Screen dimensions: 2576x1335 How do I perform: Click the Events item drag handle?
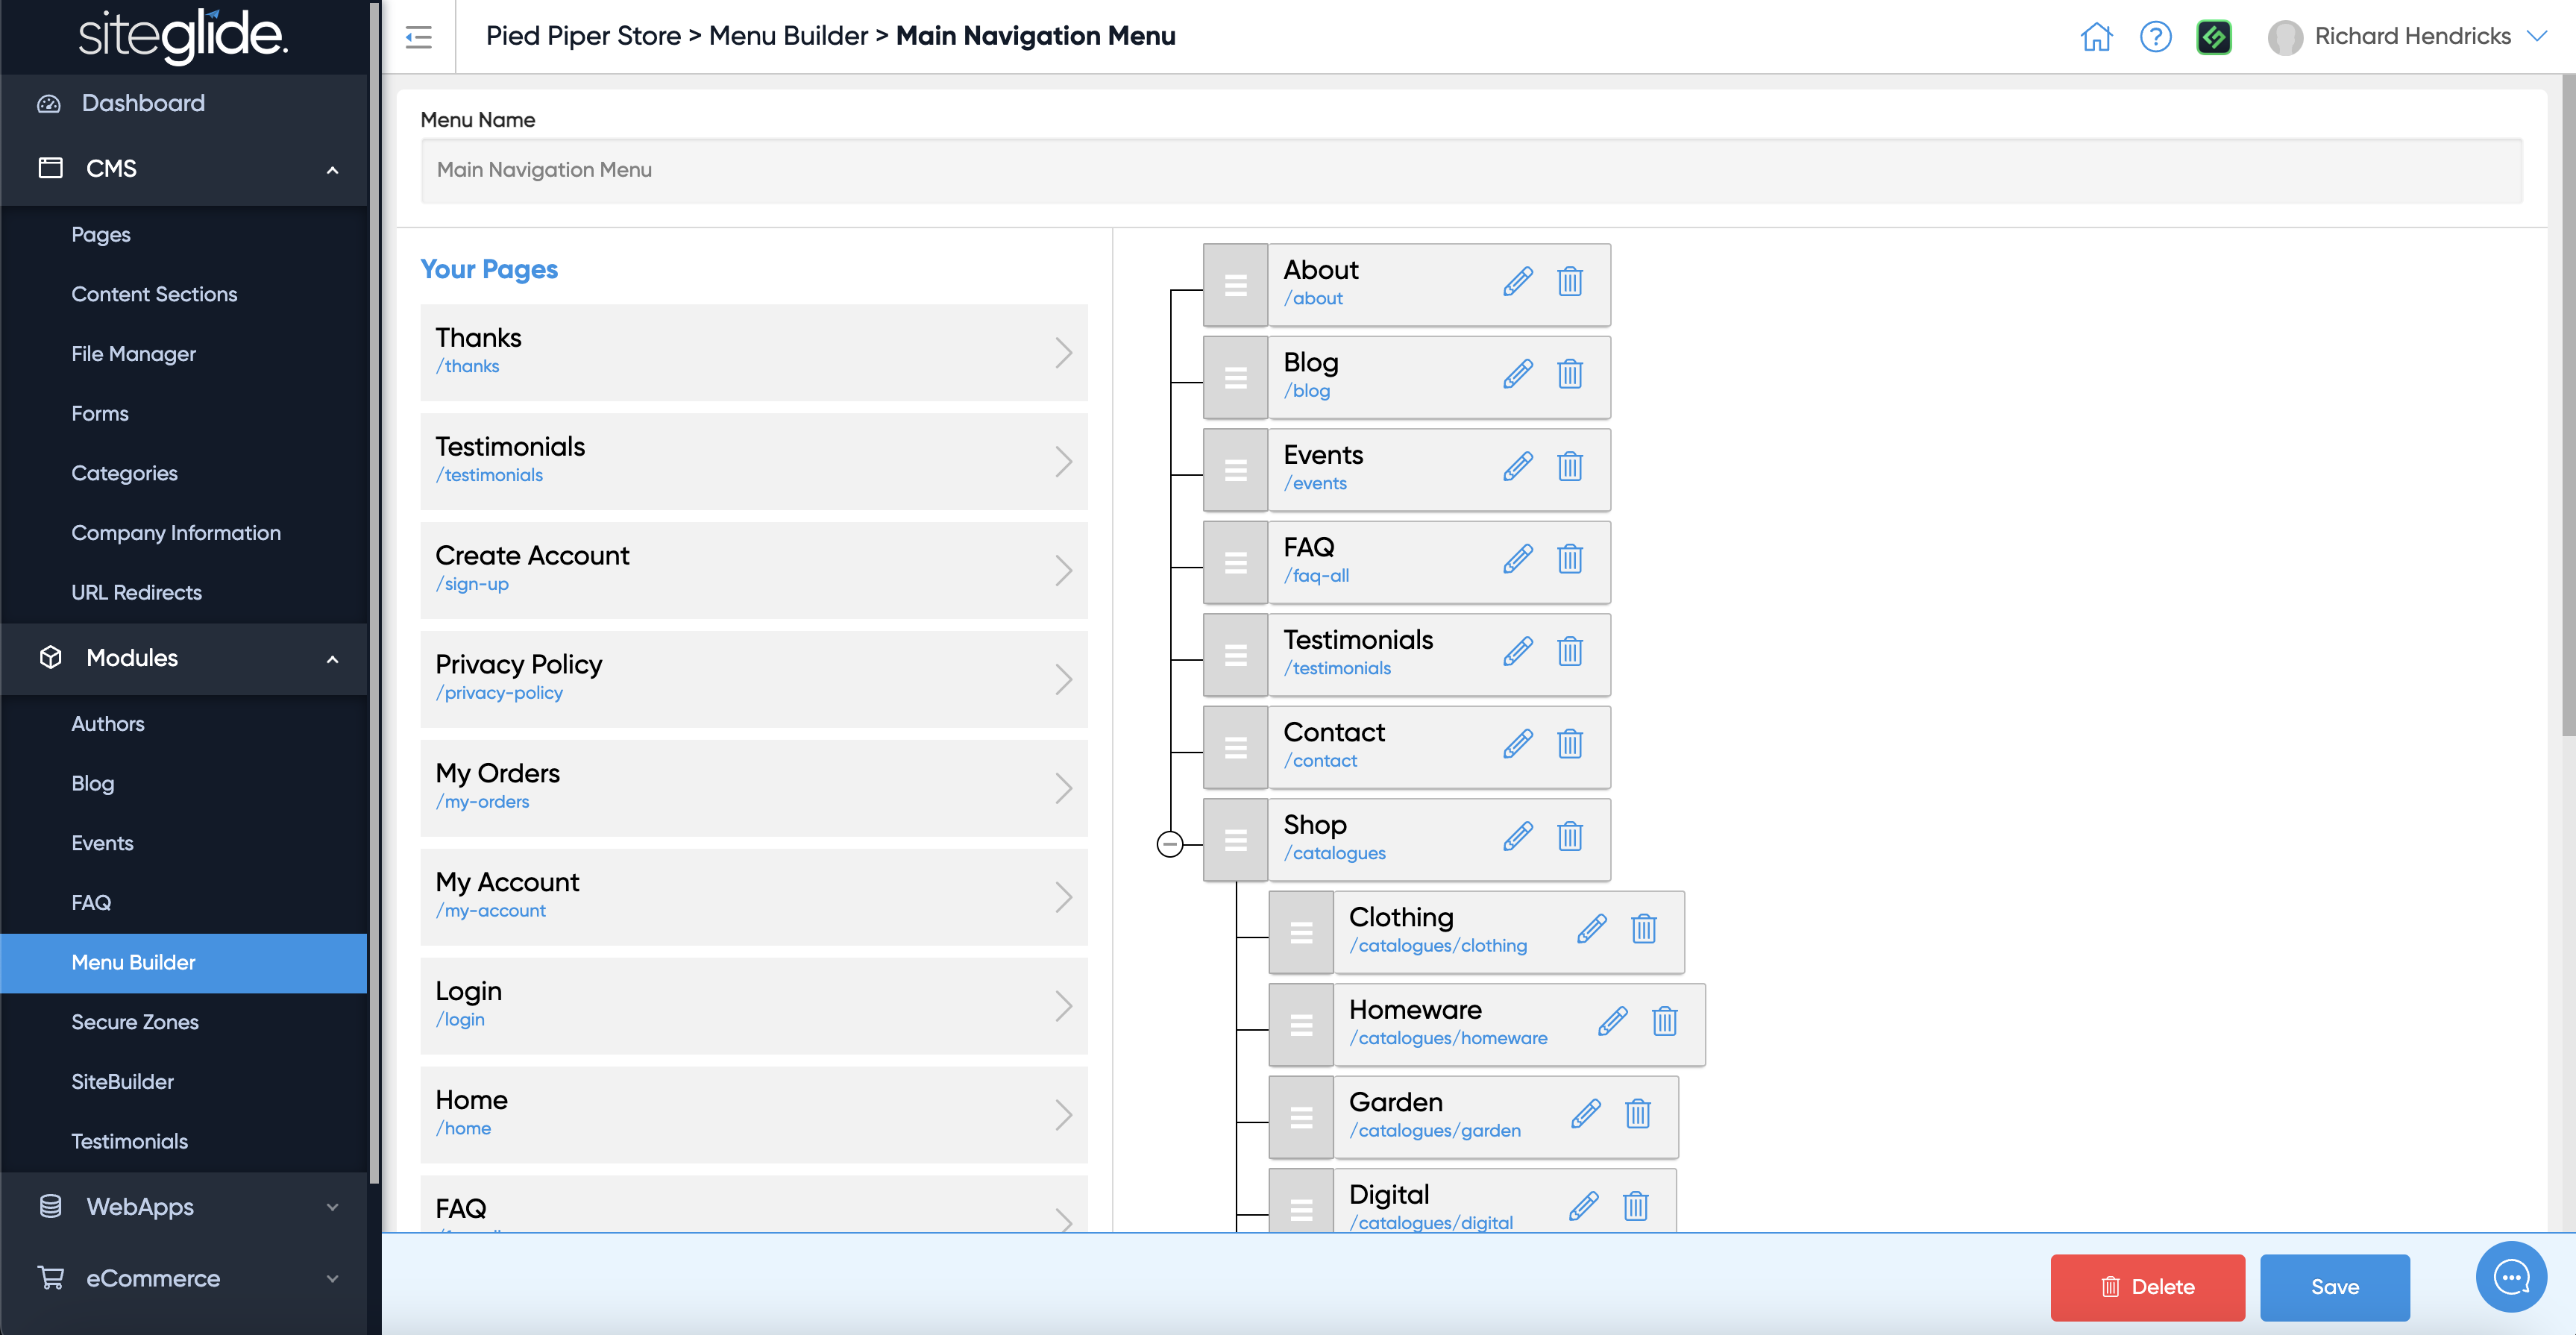[1236, 470]
